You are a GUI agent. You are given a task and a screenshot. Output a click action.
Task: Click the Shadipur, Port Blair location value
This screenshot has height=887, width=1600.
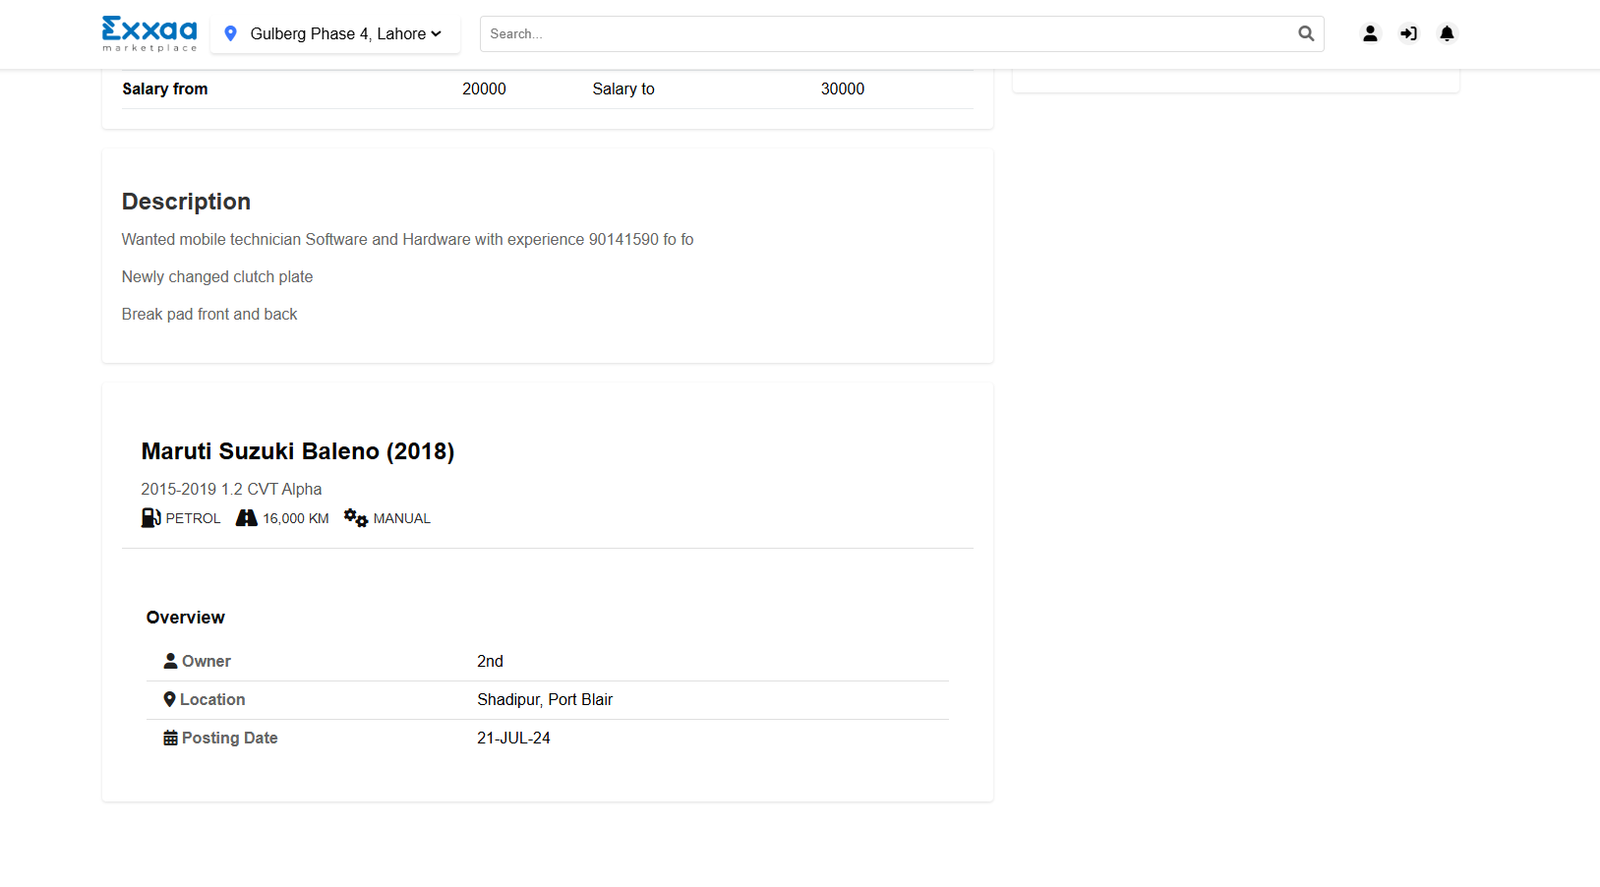(x=544, y=700)
